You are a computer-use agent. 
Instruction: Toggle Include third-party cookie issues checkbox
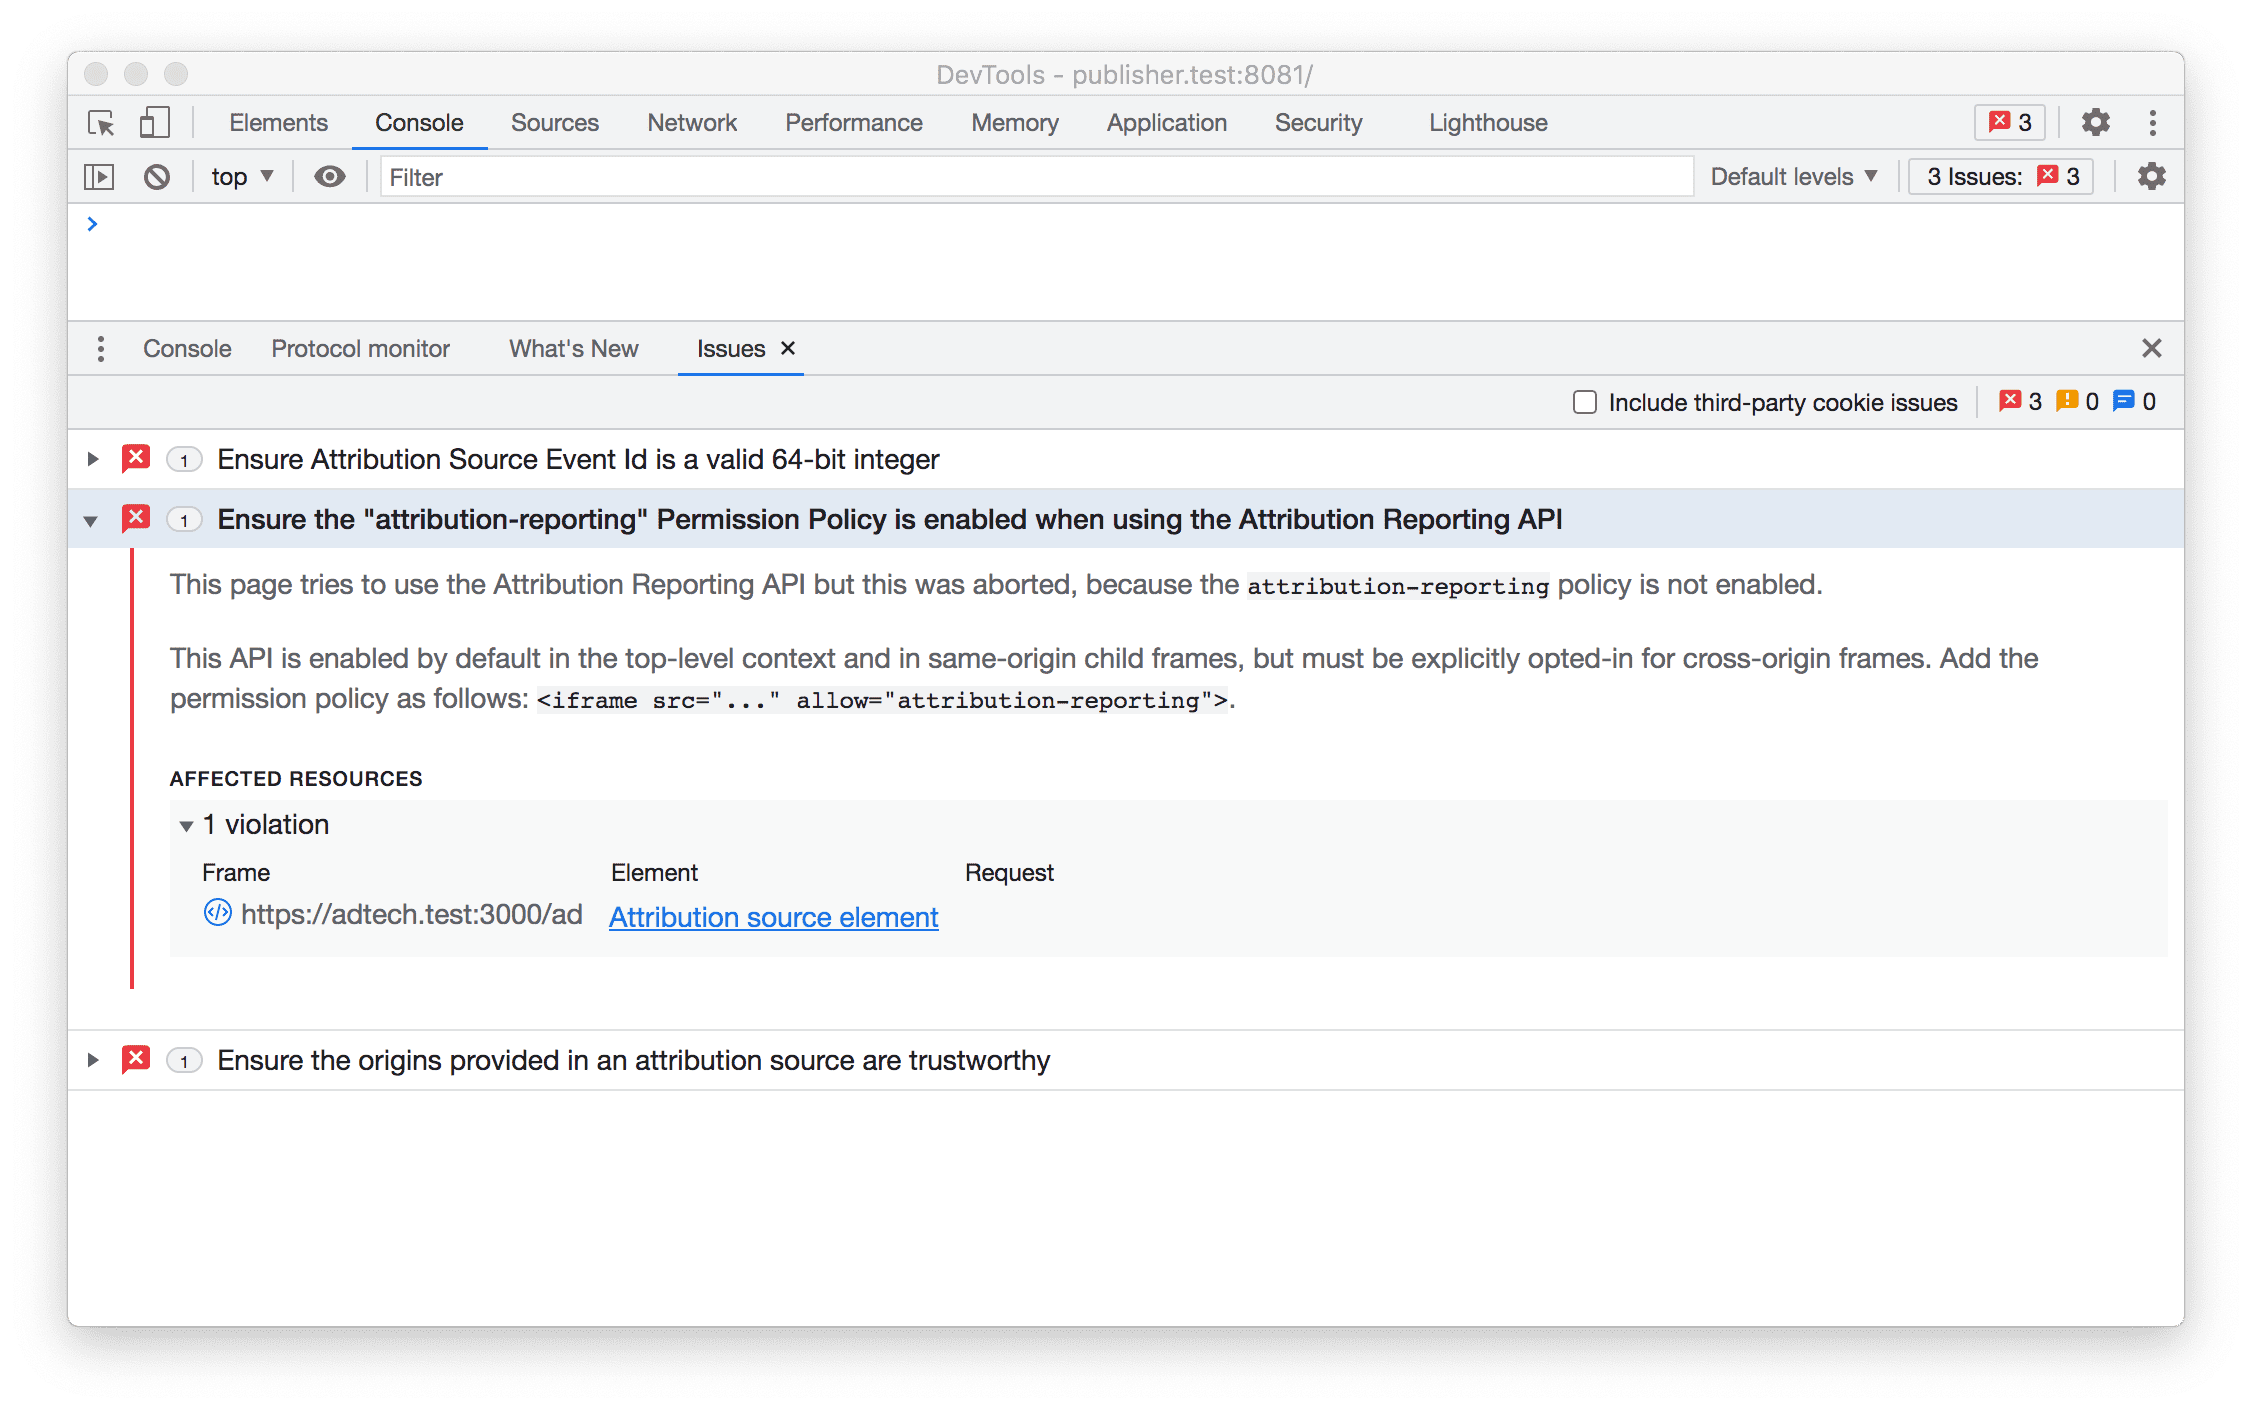coord(1583,401)
